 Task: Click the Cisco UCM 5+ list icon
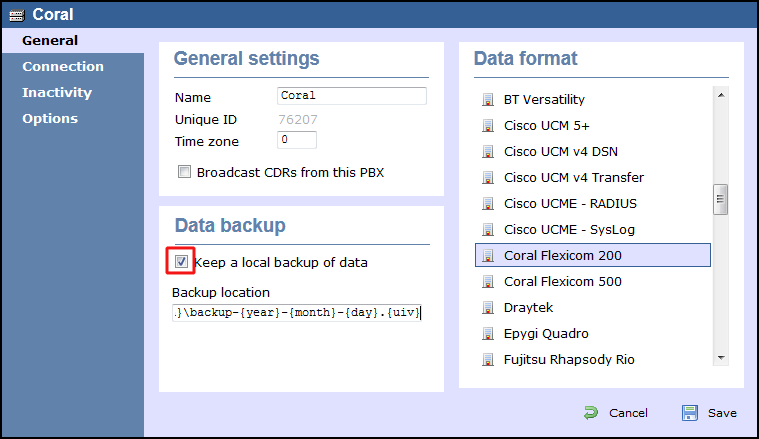[x=487, y=126]
